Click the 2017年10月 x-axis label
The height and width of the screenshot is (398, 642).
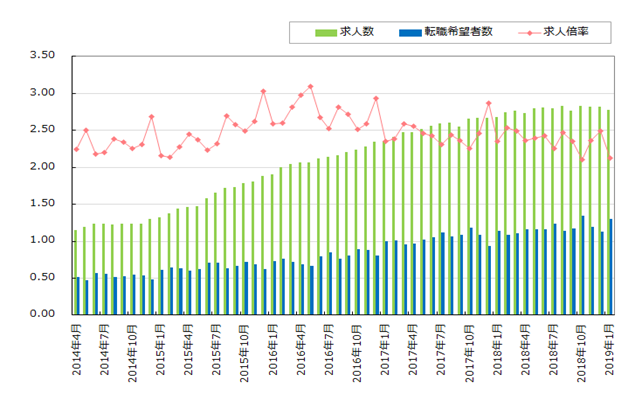point(469,353)
